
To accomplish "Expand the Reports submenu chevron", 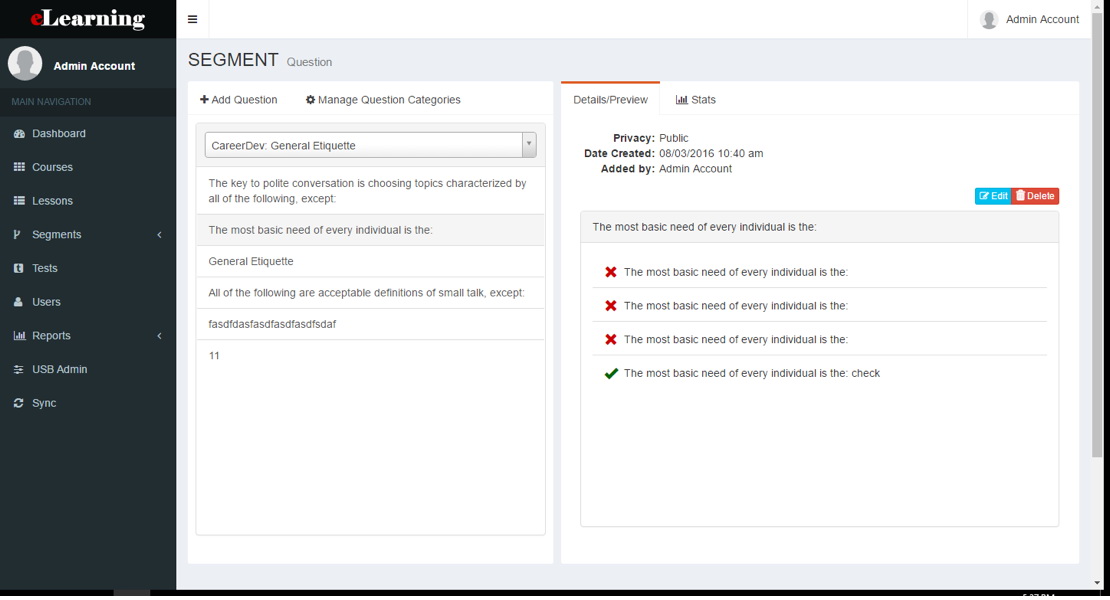I will coord(158,335).
